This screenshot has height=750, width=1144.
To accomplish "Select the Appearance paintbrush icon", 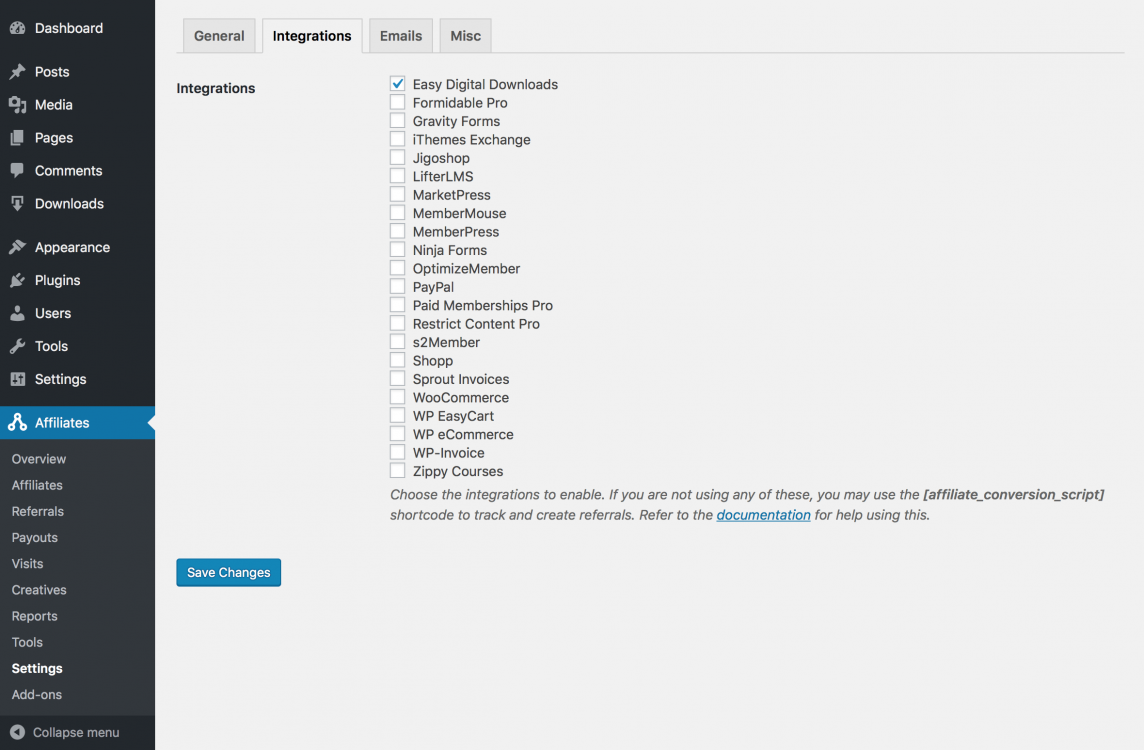I will click(x=18, y=247).
